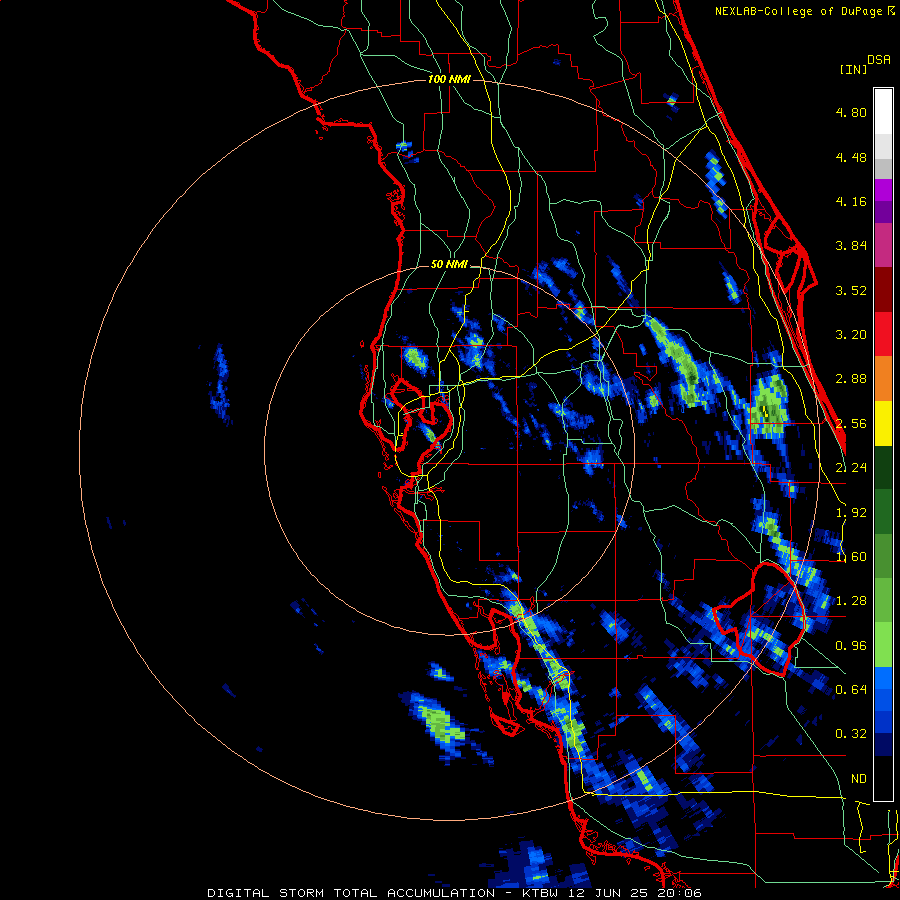Pick the bright red legend swatch
900x900 pixels.
tap(883, 334)
